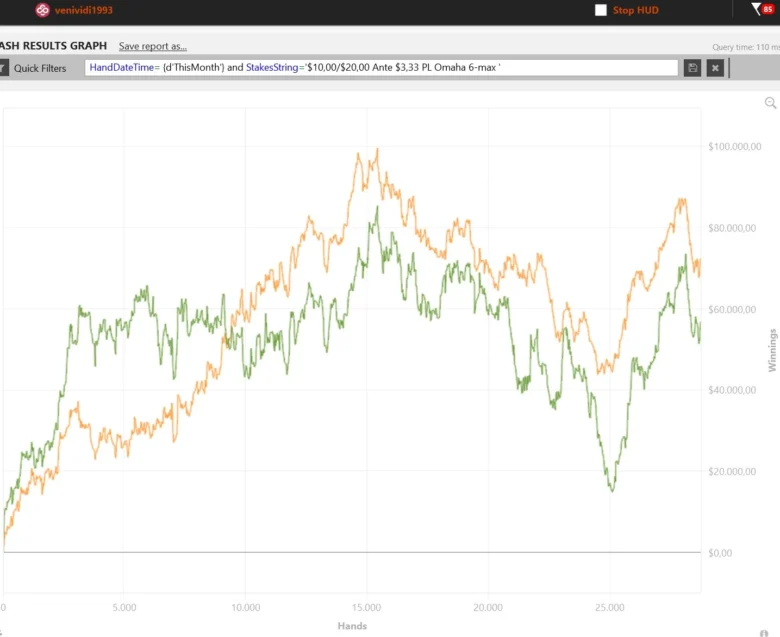Click into the HandDateTime filter expression field

point(380,68)
